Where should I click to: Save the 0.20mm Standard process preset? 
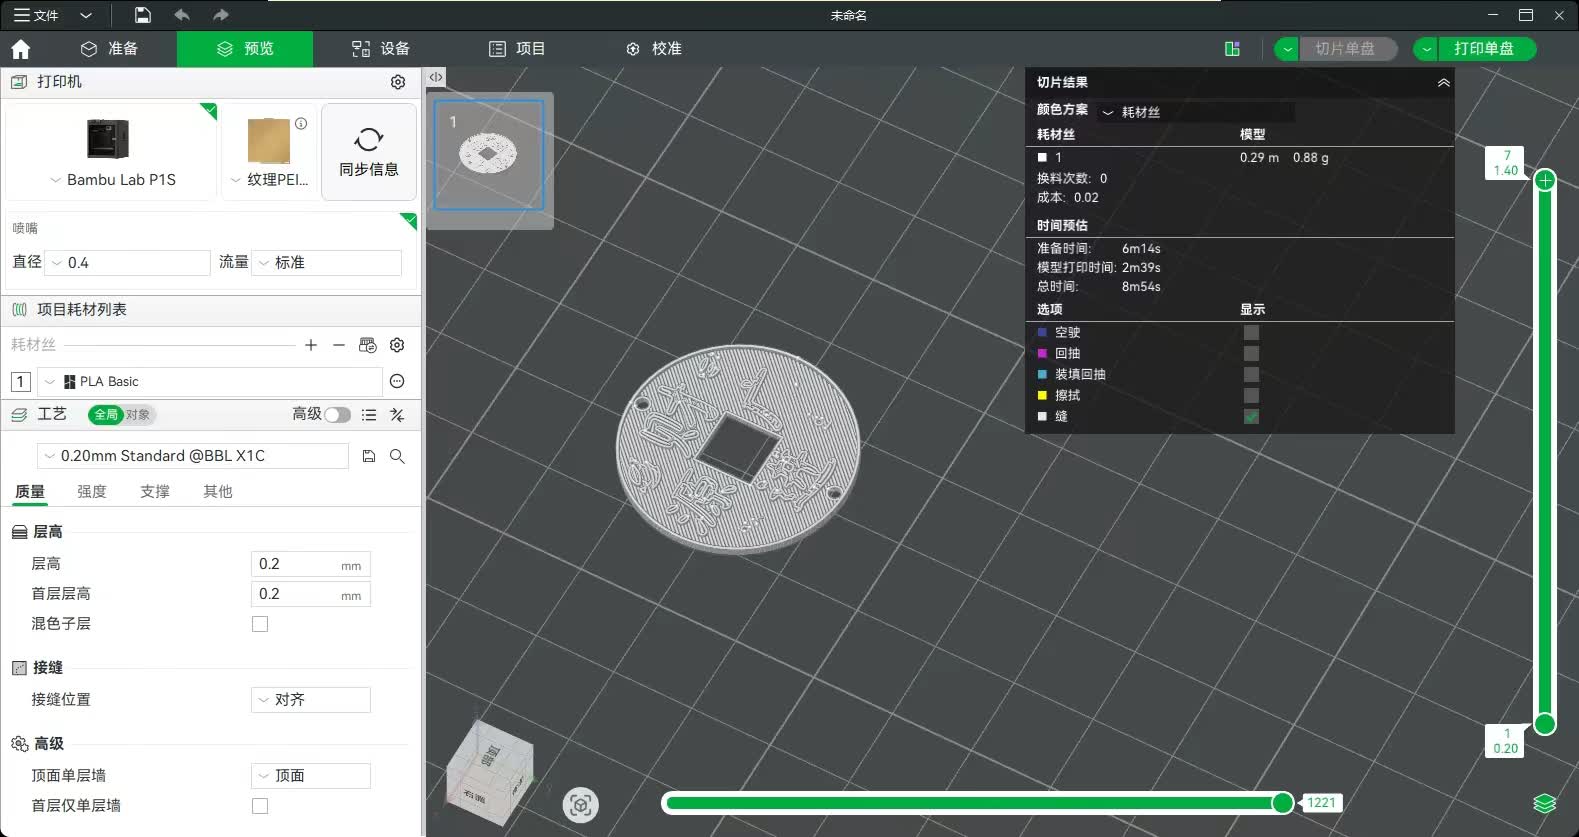(x=369, y=456)
